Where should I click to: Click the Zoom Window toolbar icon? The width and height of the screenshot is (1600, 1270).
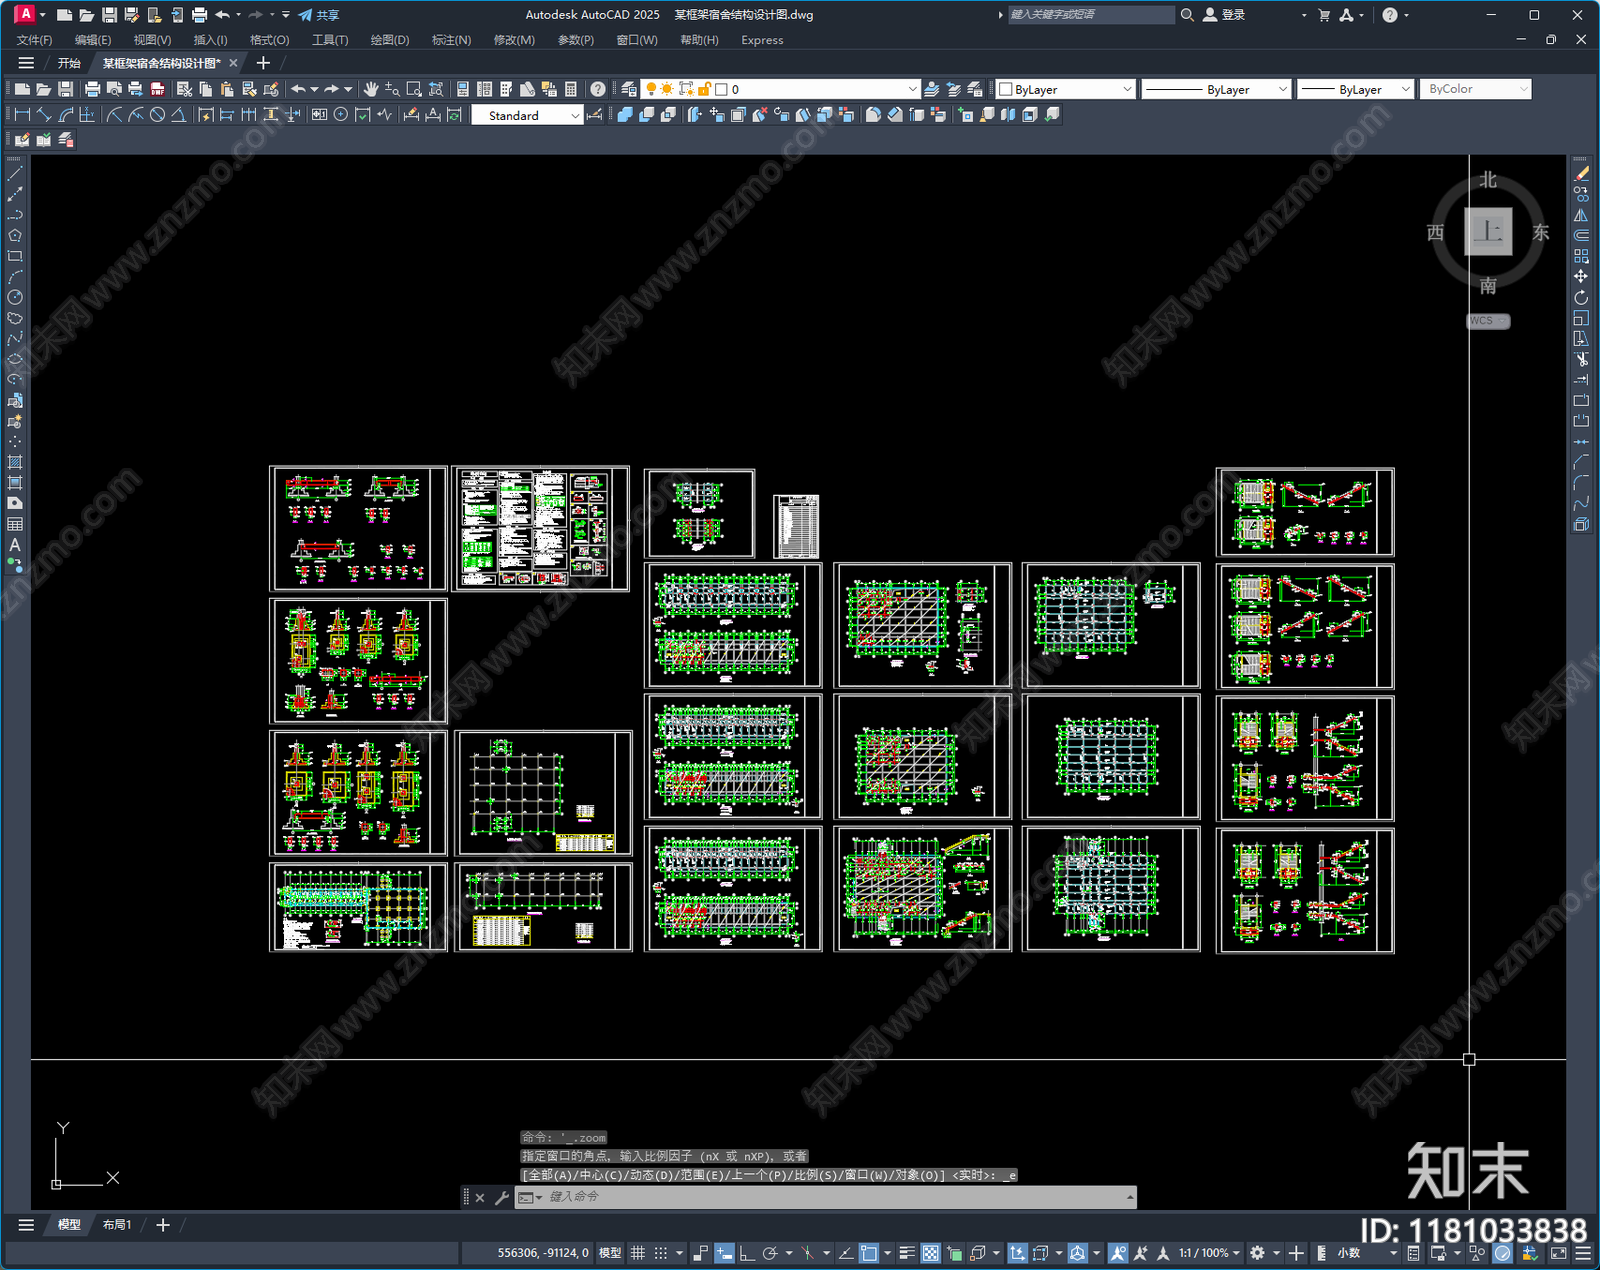[x=414, y=89]
